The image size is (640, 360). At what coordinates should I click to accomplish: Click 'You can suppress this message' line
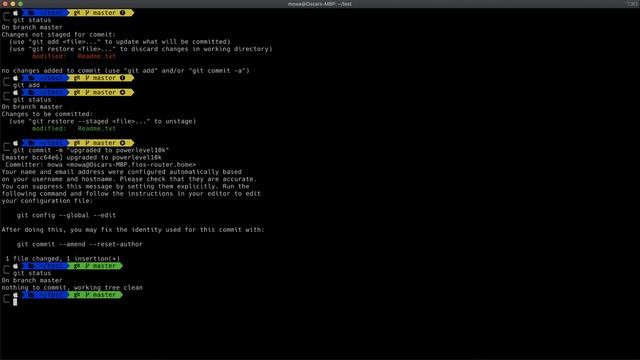(x=125, y=187)
